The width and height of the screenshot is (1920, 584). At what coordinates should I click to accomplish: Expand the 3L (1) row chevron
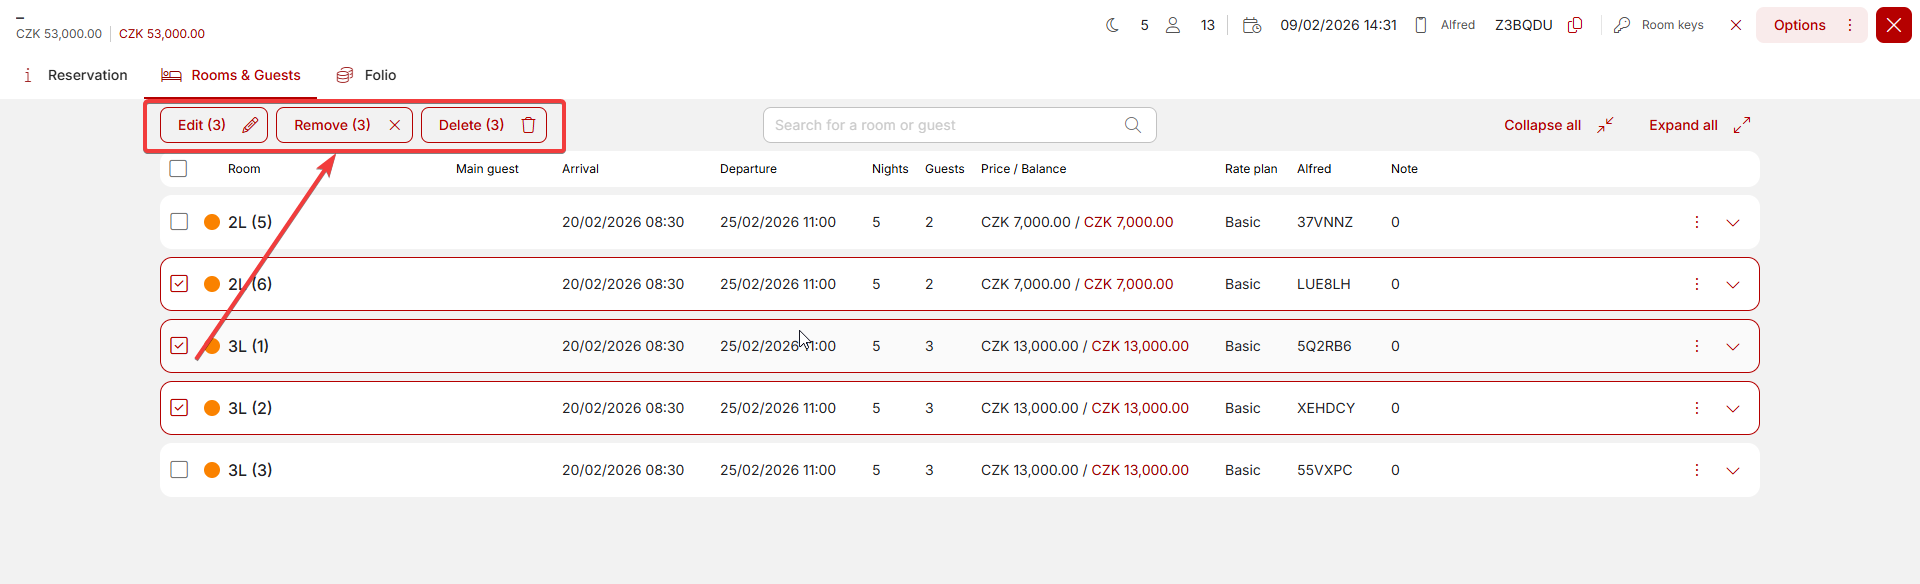1733,347
